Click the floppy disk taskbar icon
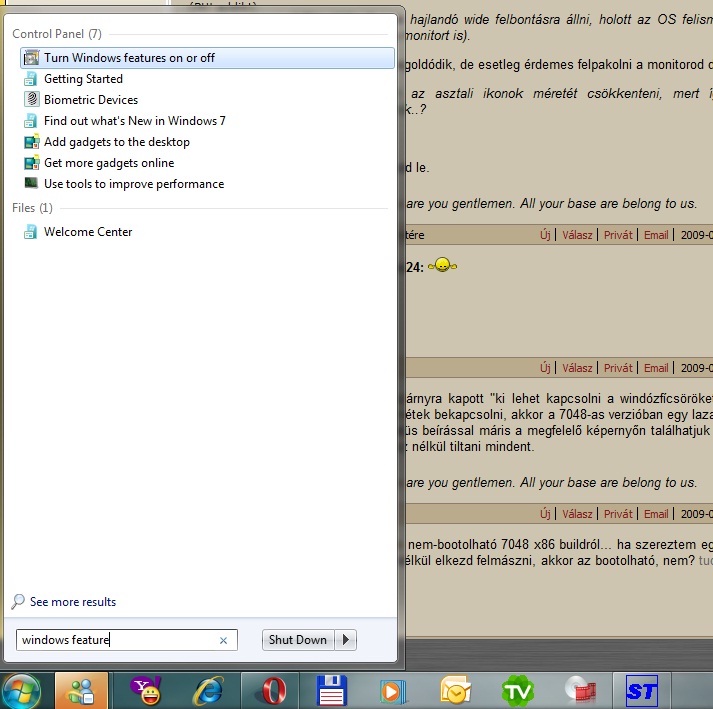The image size is (713, 709). [x=331, y=691]
